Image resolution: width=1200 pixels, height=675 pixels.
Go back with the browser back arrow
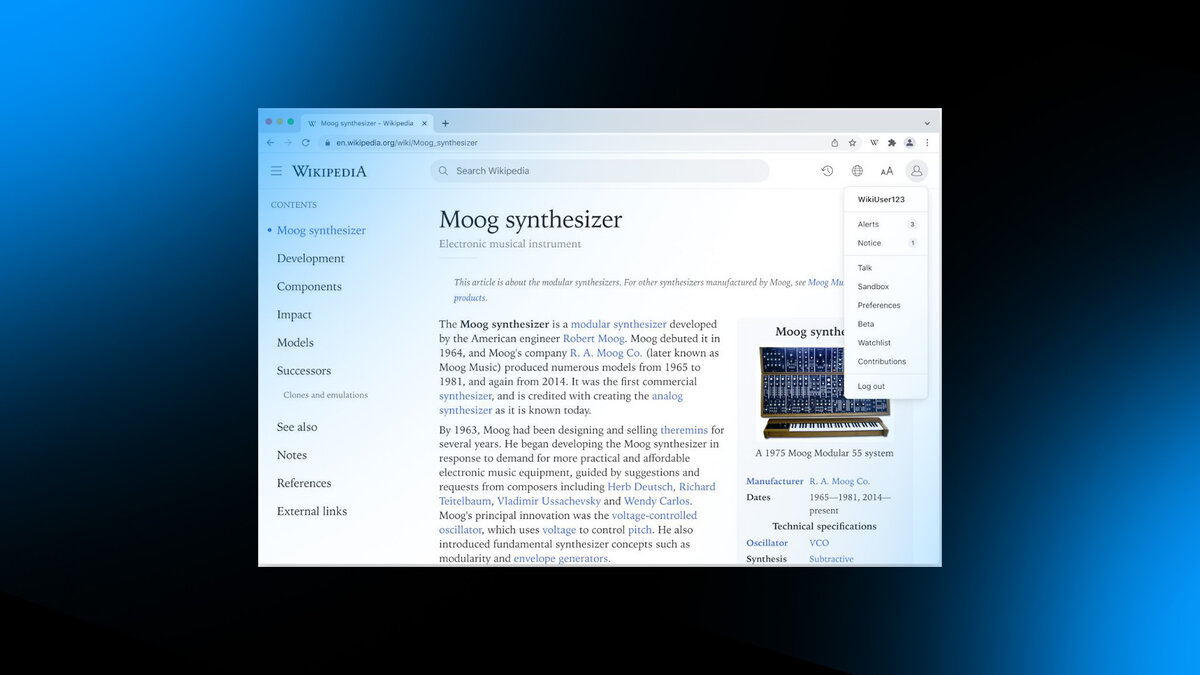tap(270, 143)
